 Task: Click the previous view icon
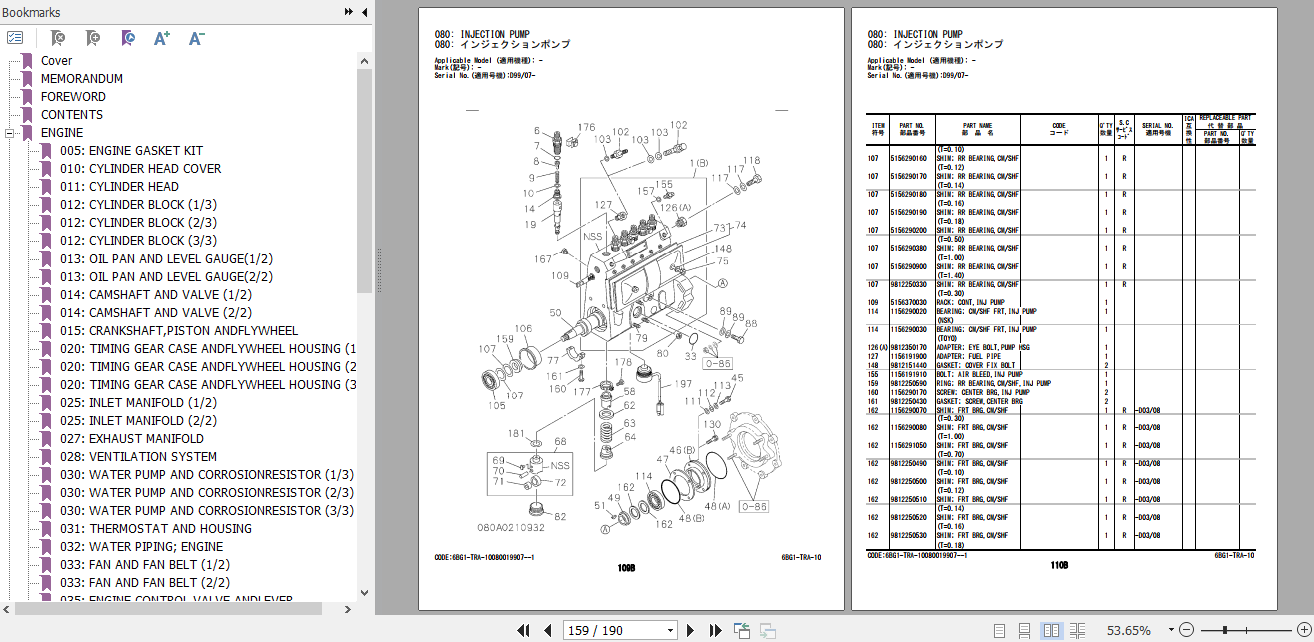742,630
